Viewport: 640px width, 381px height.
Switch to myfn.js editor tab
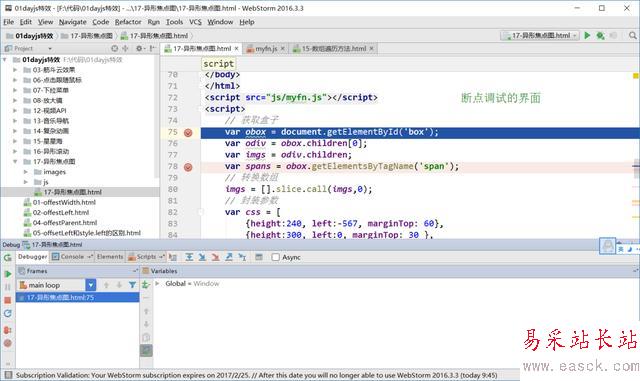(x=266, y=49)
